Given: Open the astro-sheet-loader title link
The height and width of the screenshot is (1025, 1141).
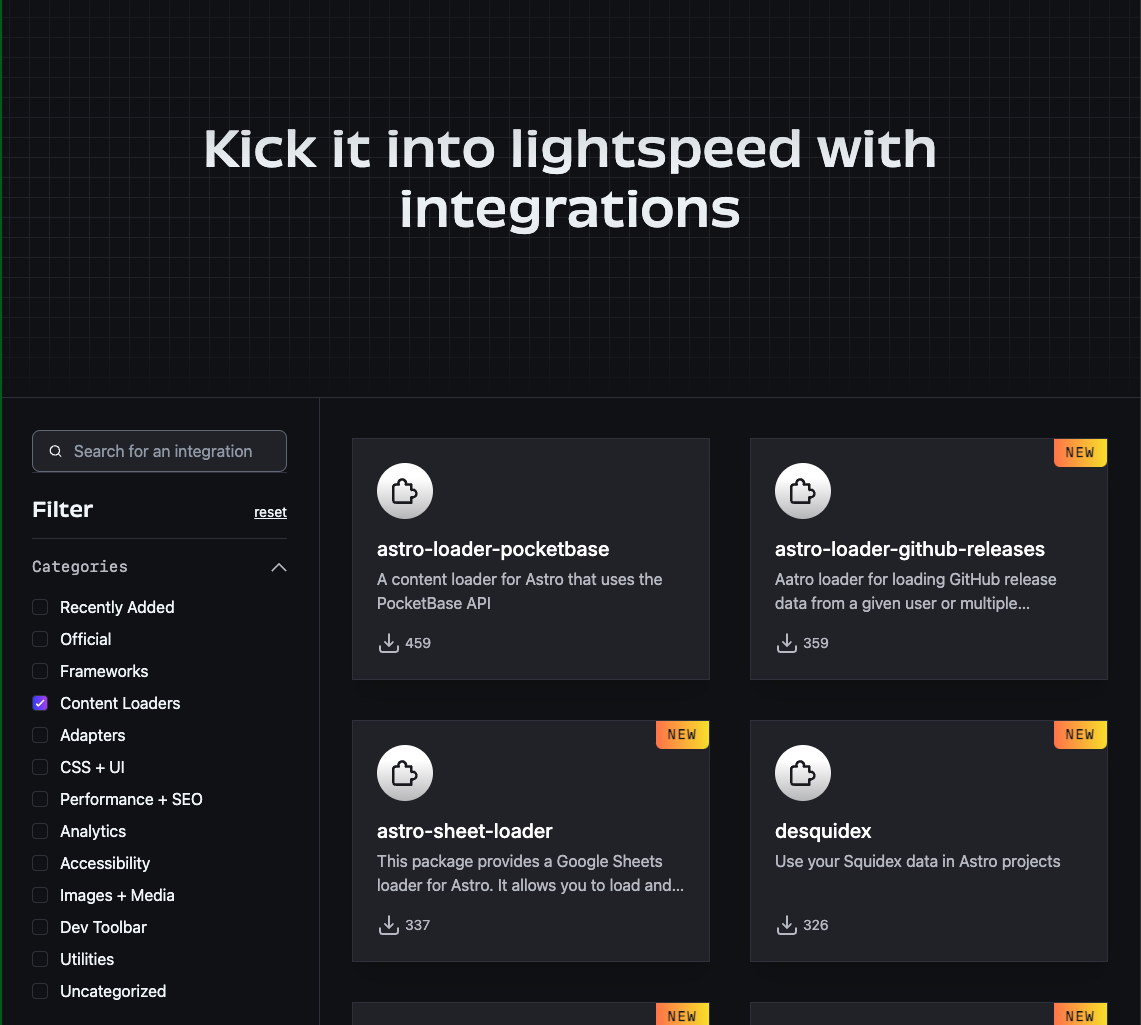Looking at the screenshot, I should (464, 831).
